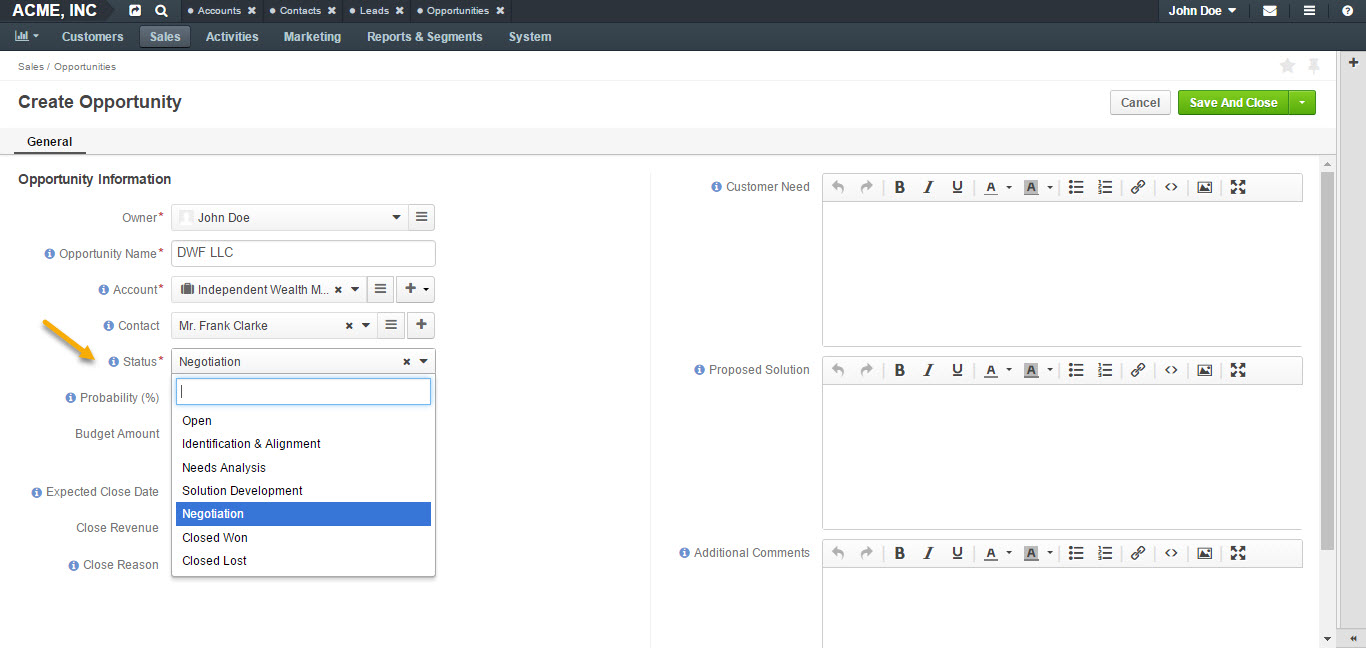Viewport: 1366px width, 648px height.
Task: Open the hamburger menu in top bar
Action: 1309,11
